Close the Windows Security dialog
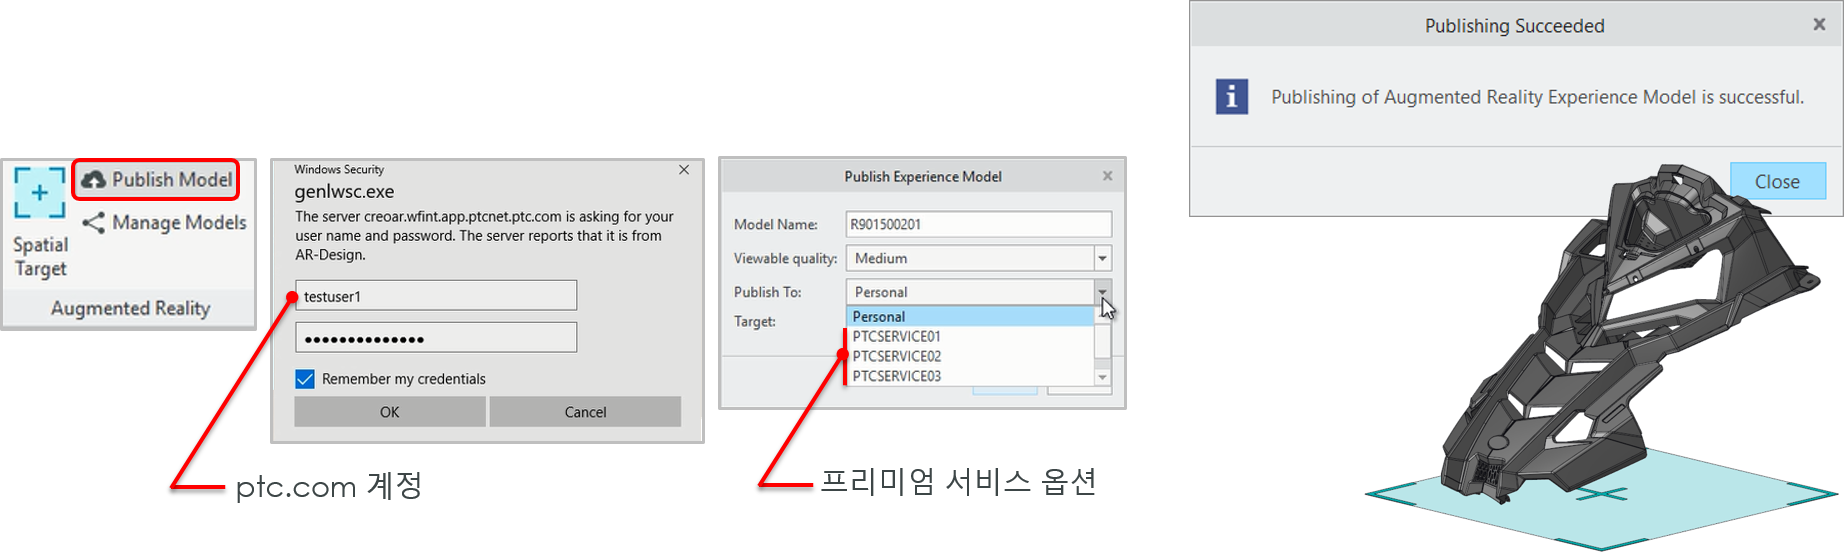Image resolution: width=1844 pixels, height=555 pixels. [684, 170]
